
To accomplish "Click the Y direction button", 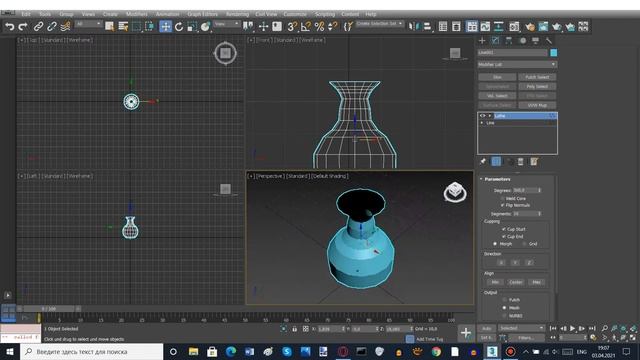I will point(516,262).
